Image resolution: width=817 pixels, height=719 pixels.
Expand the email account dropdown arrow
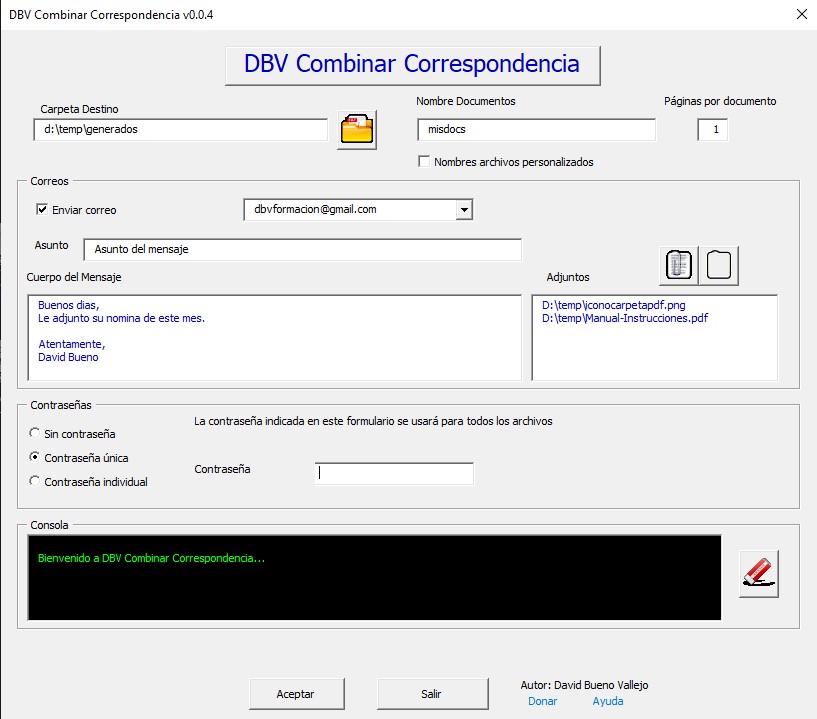464,209
